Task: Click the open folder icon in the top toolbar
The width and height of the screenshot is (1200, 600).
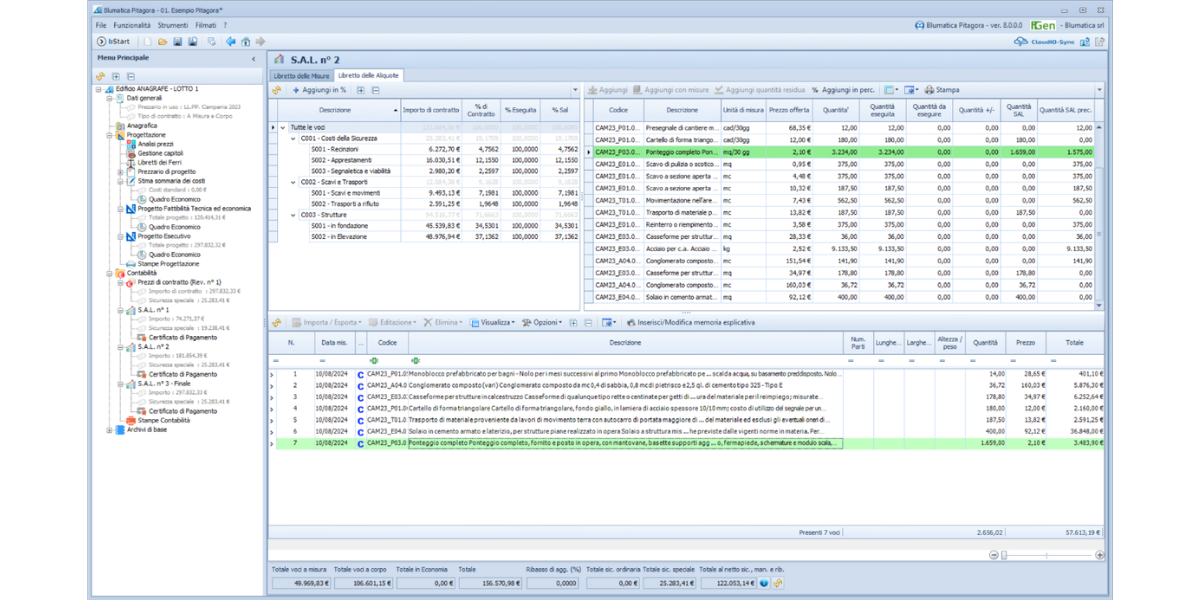Action: click(x=163, y=42)
